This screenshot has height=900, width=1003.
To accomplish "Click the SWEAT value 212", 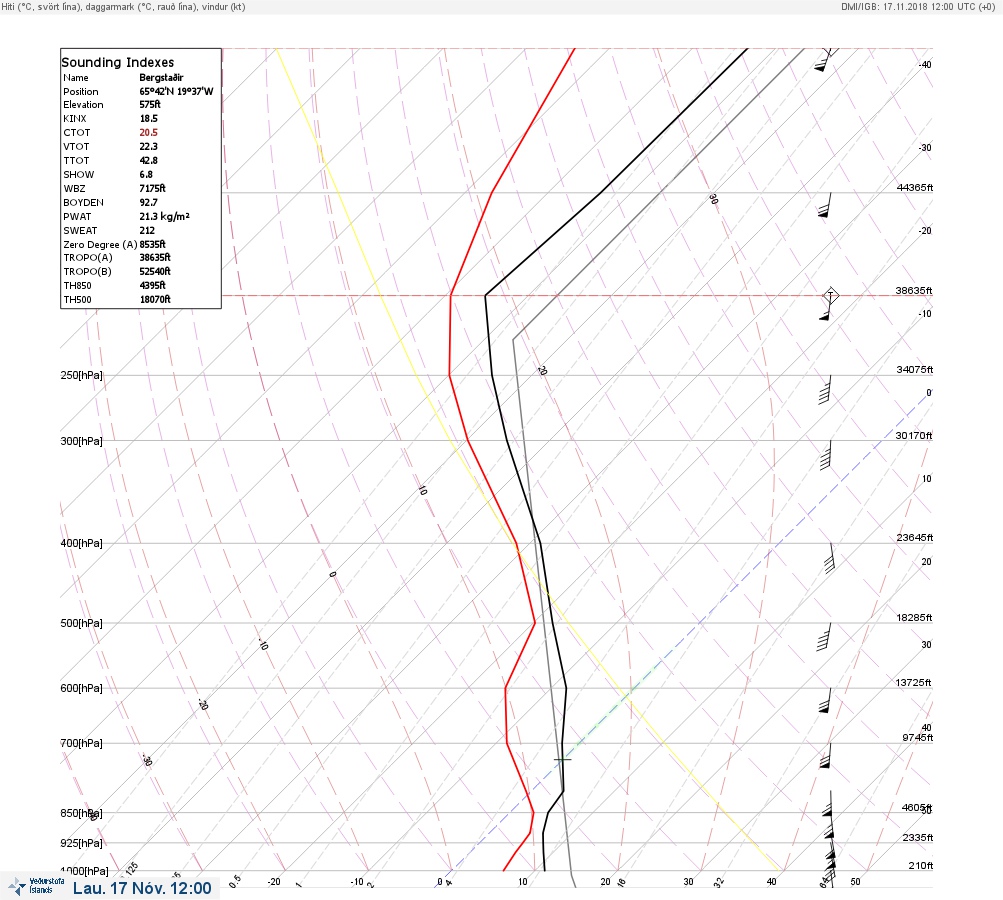I will pyautogui.click(x=147, y=230).
